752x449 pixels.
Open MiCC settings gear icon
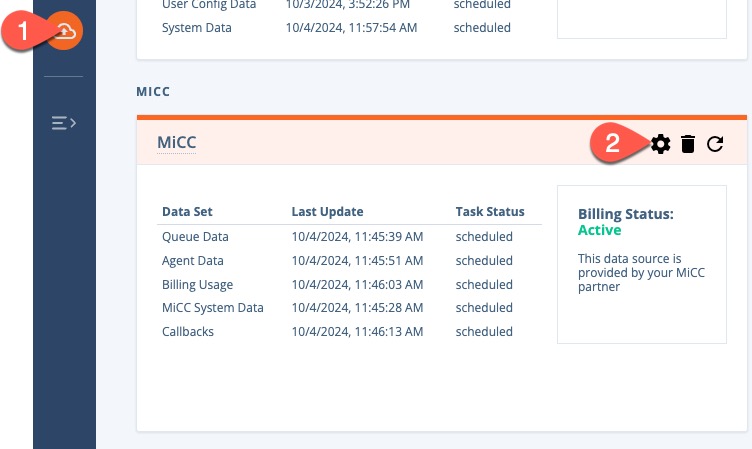pyautogui.click(x=660, y=144)
